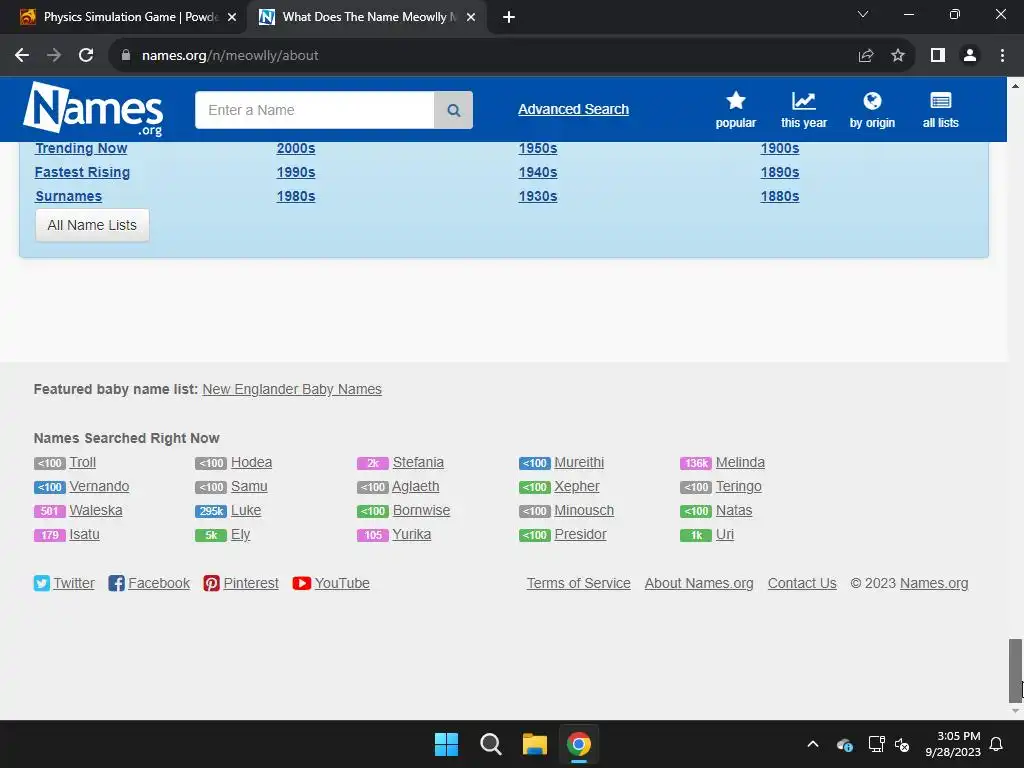Open Windows taskbar search

click(x=490, y=744)
